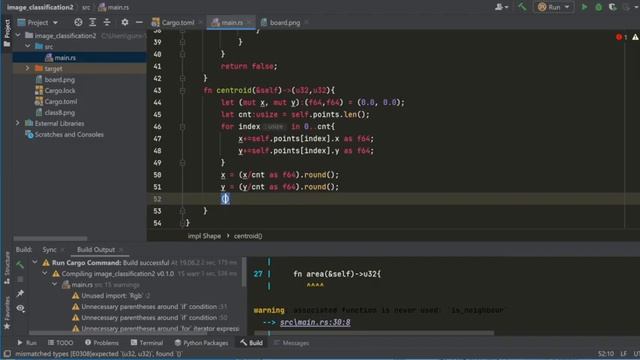Open the user account icon menu
640x360 pixels.
click(x=501, y=7)
